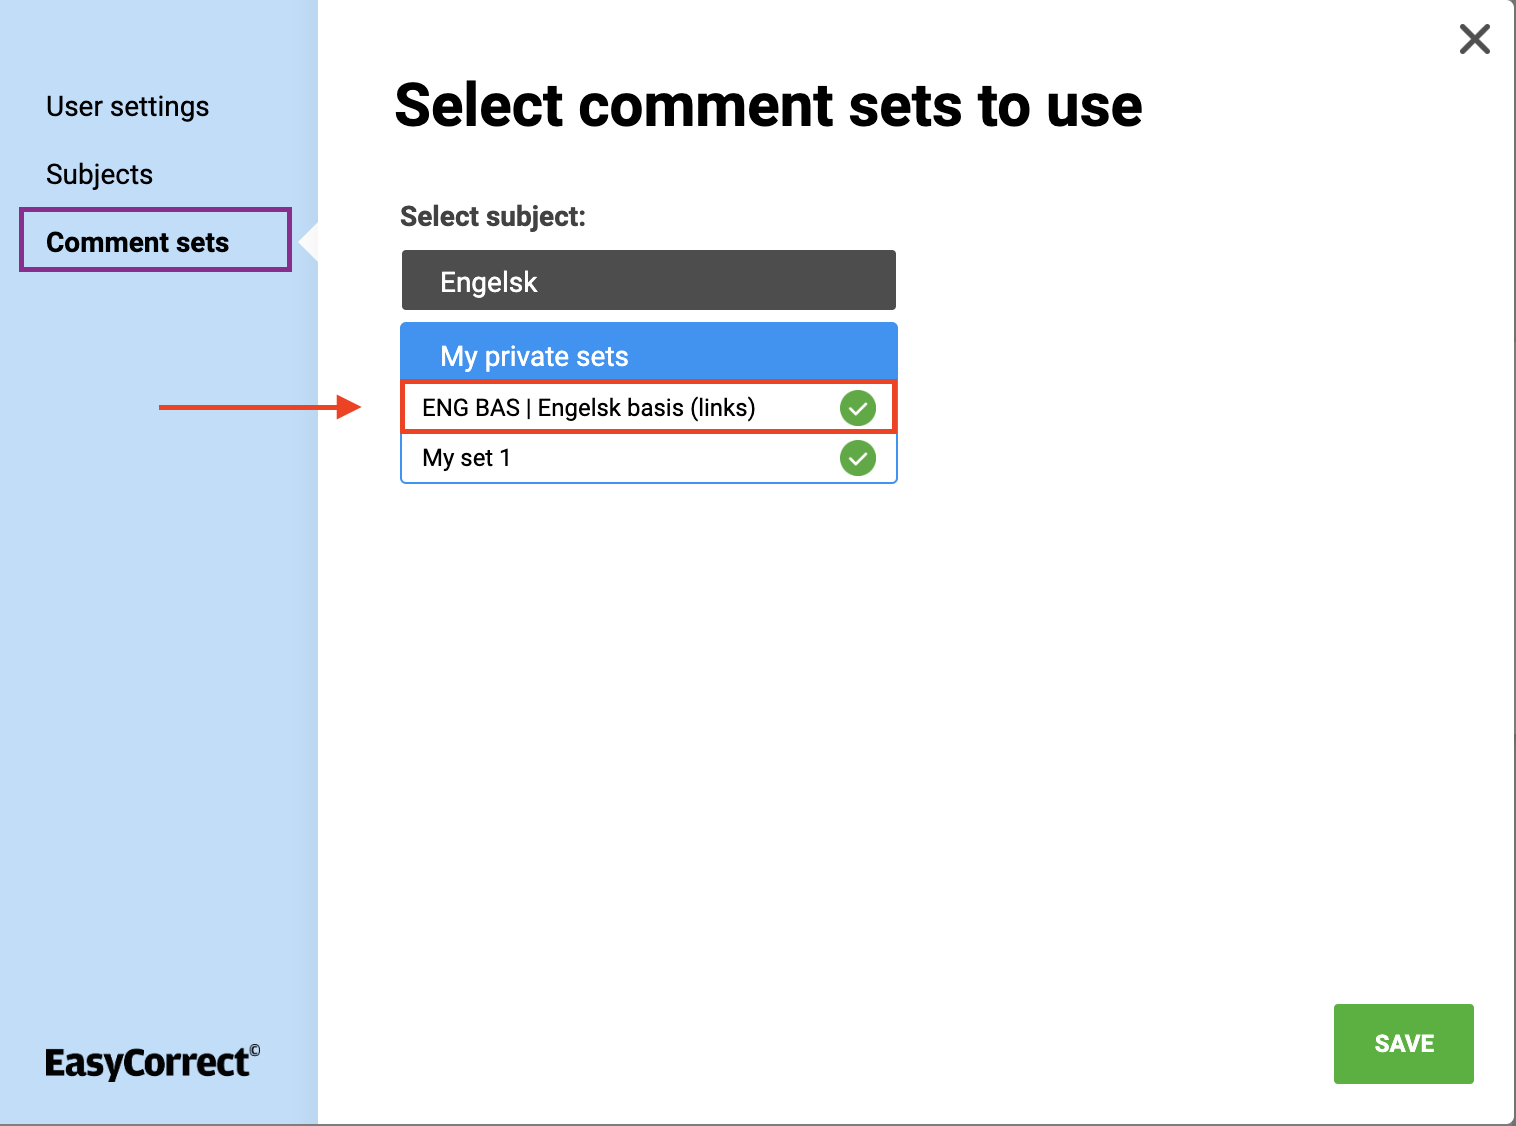Open the Engelsk subject dropdown
1516x1126 pixels.
click(648, 281)
